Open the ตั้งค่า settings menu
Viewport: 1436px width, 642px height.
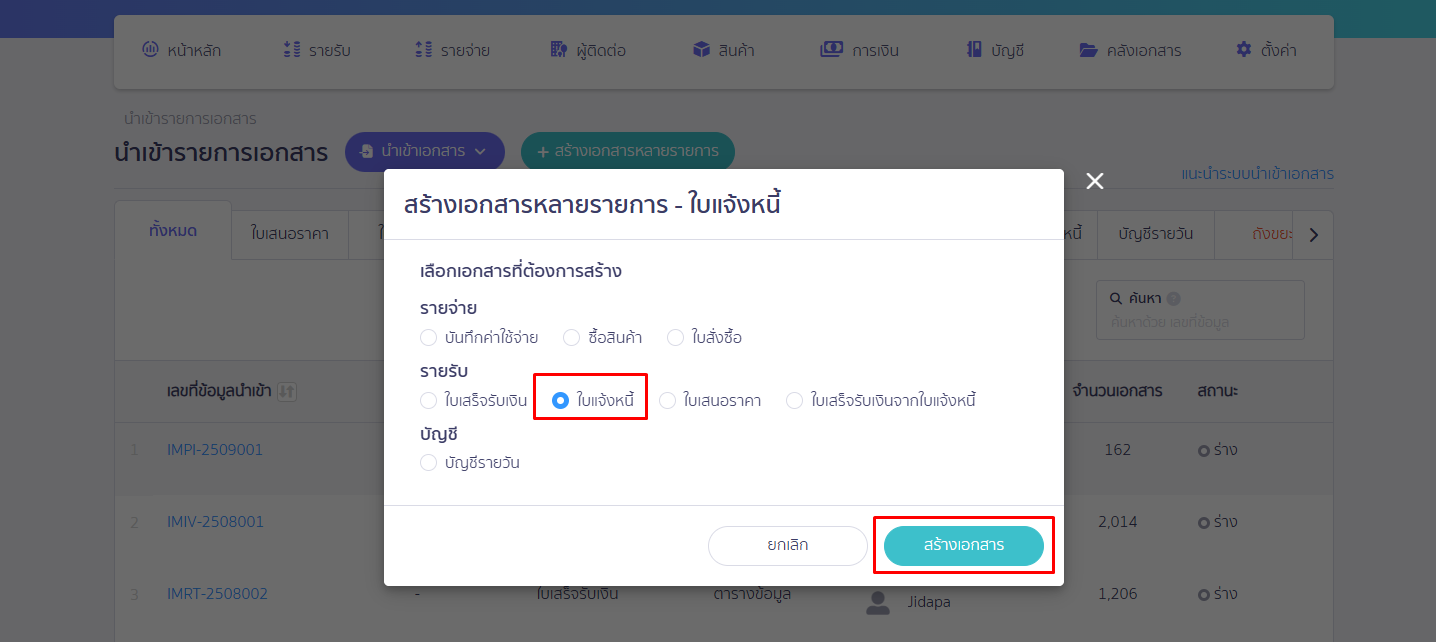click(1266, 50)
